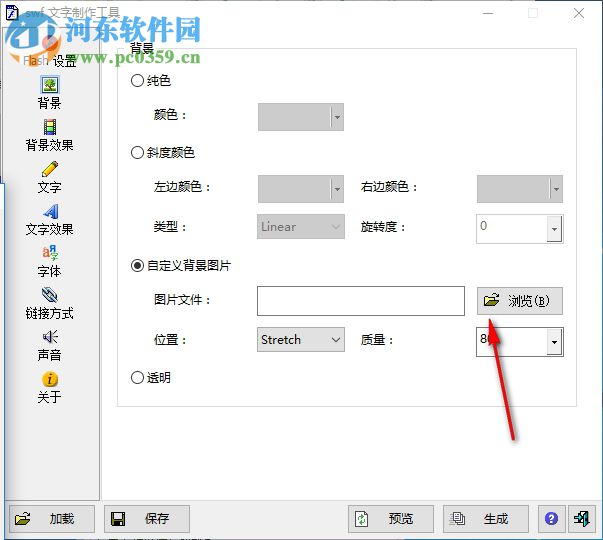
Task: Close the window
Action: tap(579, 13)
